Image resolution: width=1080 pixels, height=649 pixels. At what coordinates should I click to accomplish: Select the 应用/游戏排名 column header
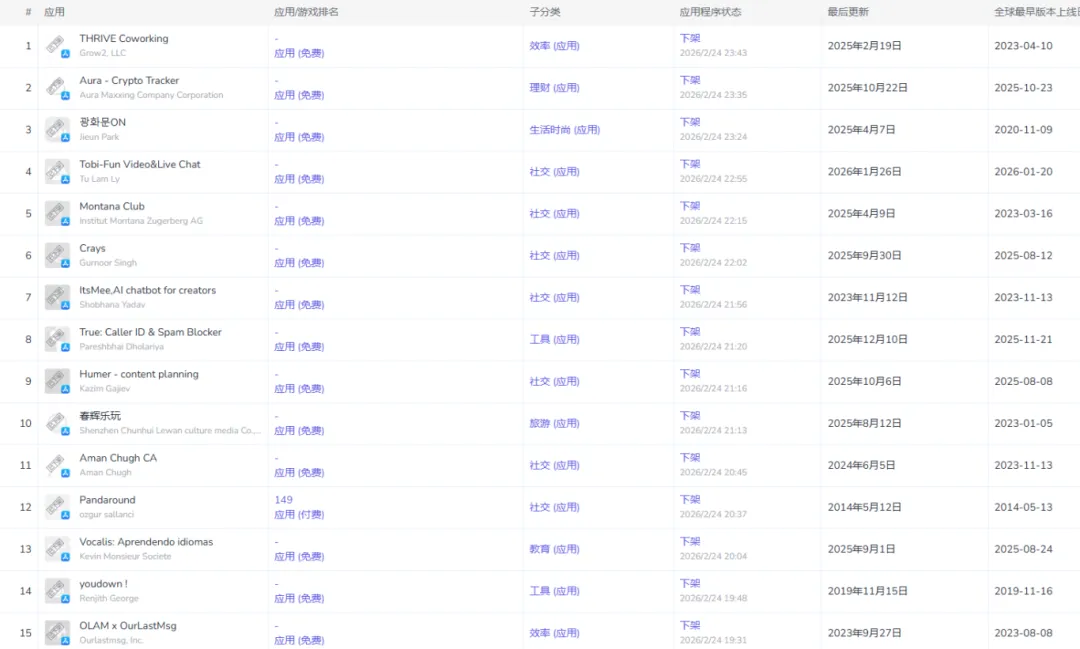(306, 12)
